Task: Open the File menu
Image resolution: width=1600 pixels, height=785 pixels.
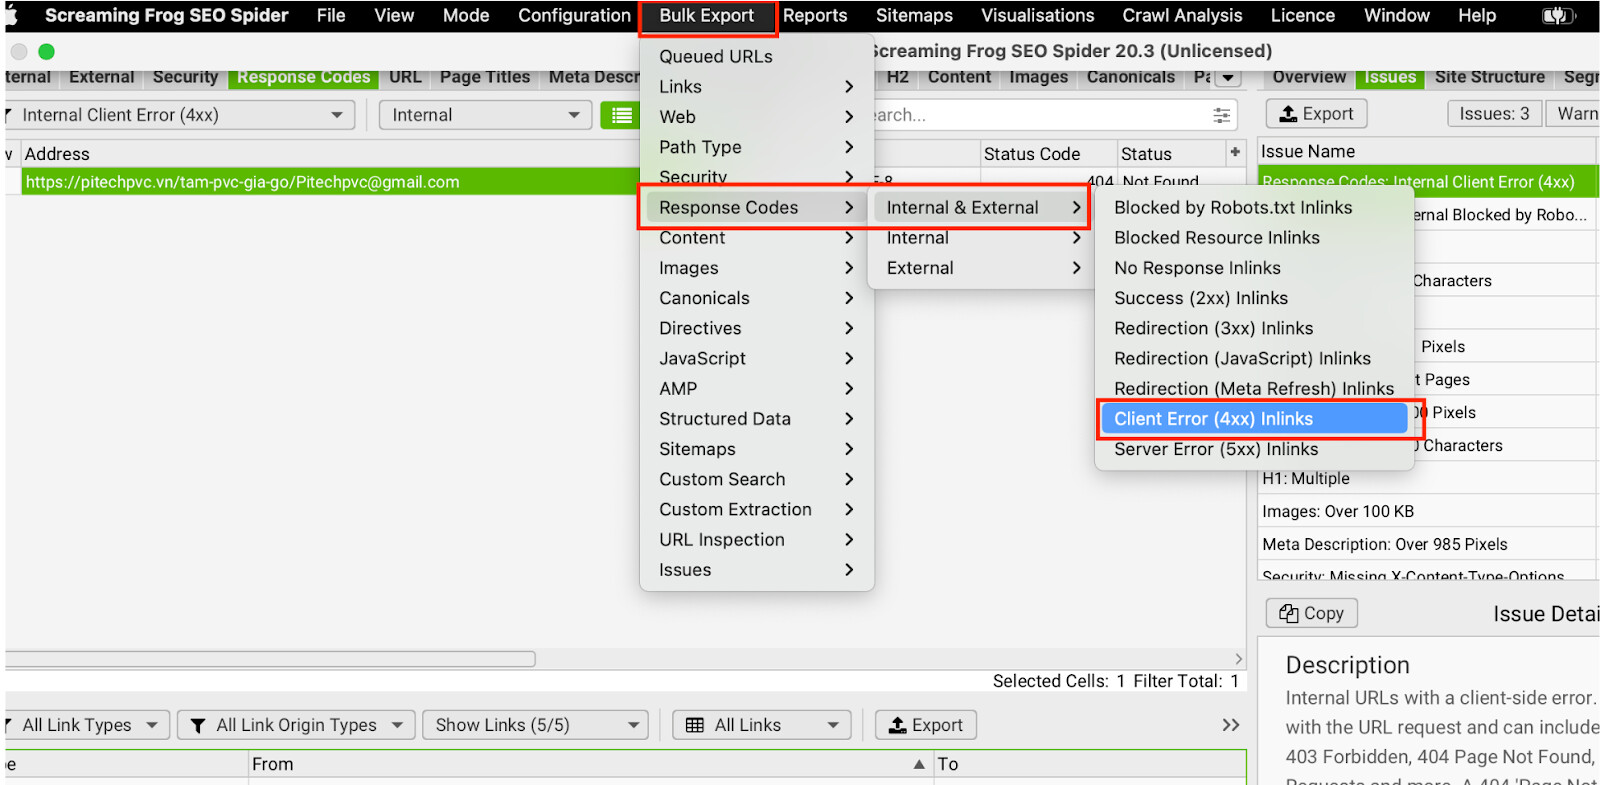Action: coord(331,15)
